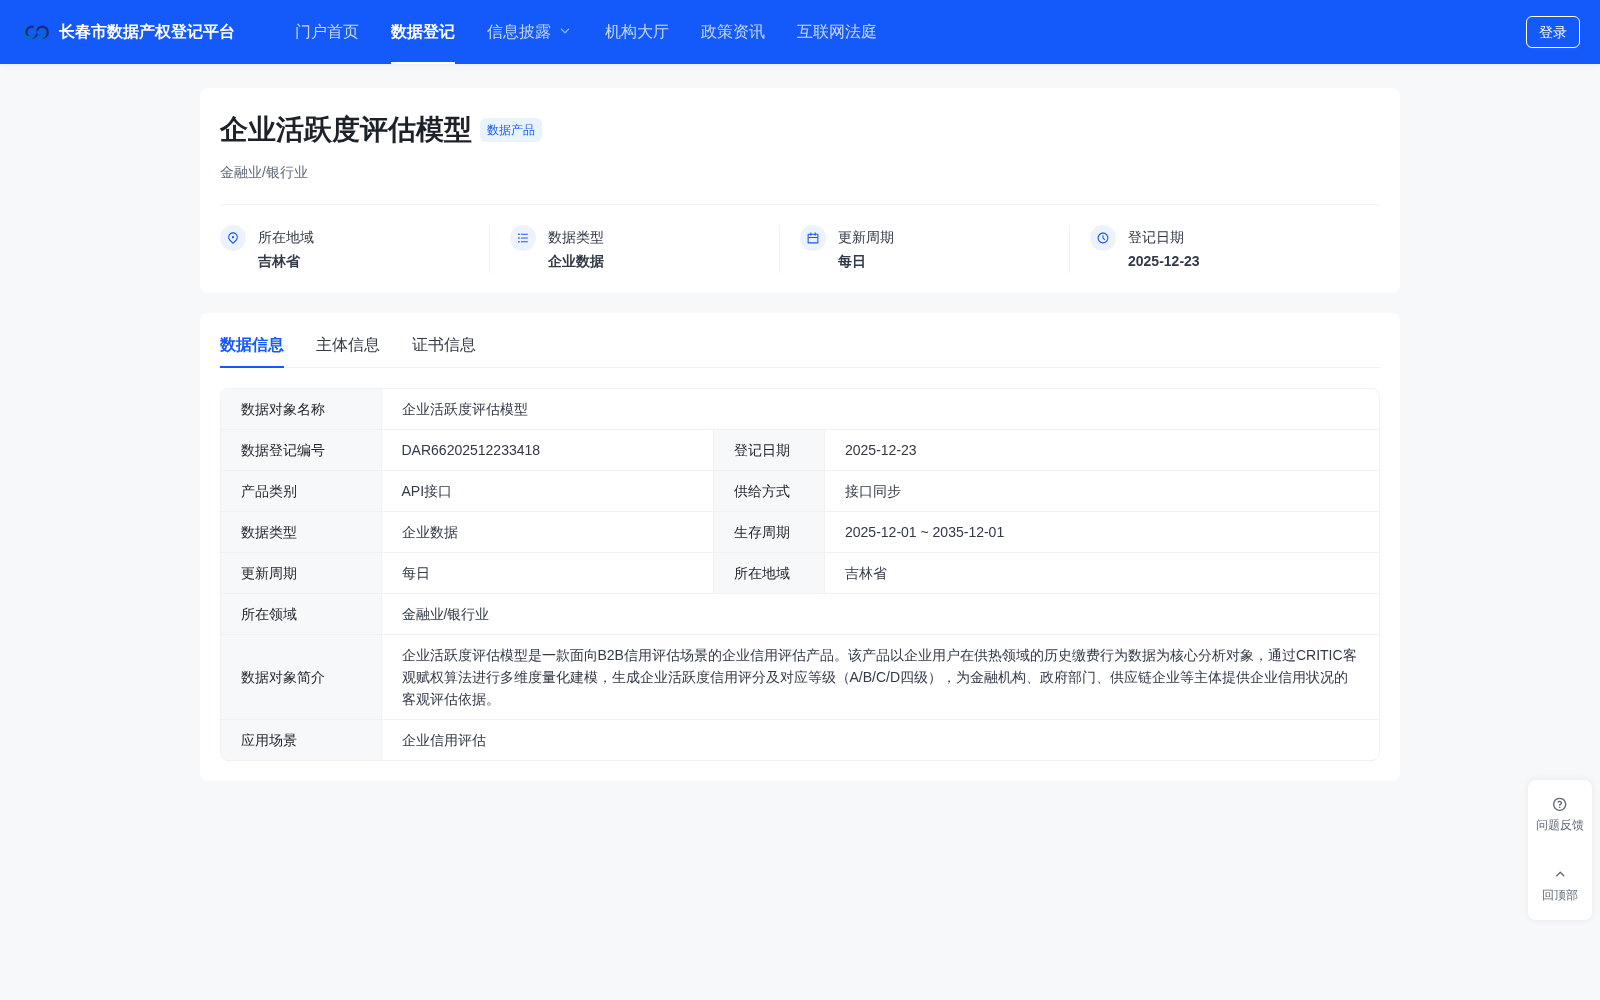Click the table cell 2025-12-23 登记日期 value
The height and width of the screenshot is (1000, 1600).
pyautogui.click(x=881, y=450)
